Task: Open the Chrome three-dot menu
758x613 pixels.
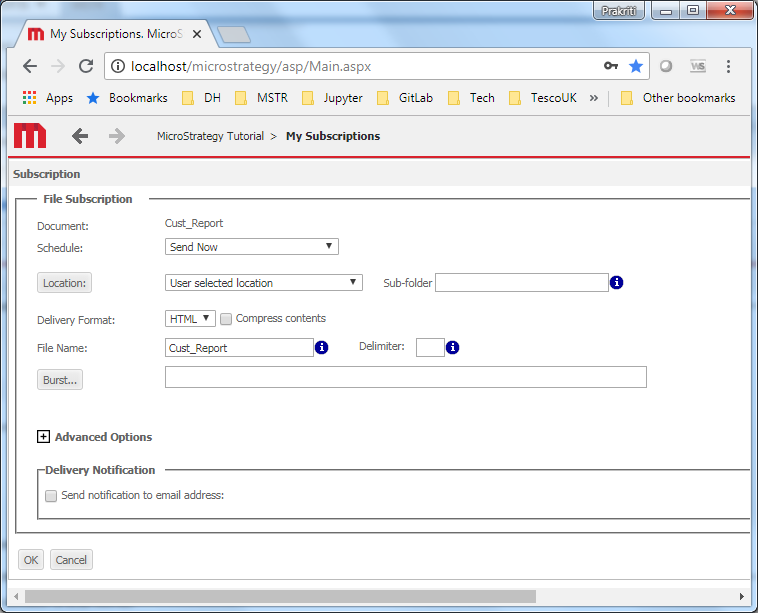Action: click(x=728, y=66)
